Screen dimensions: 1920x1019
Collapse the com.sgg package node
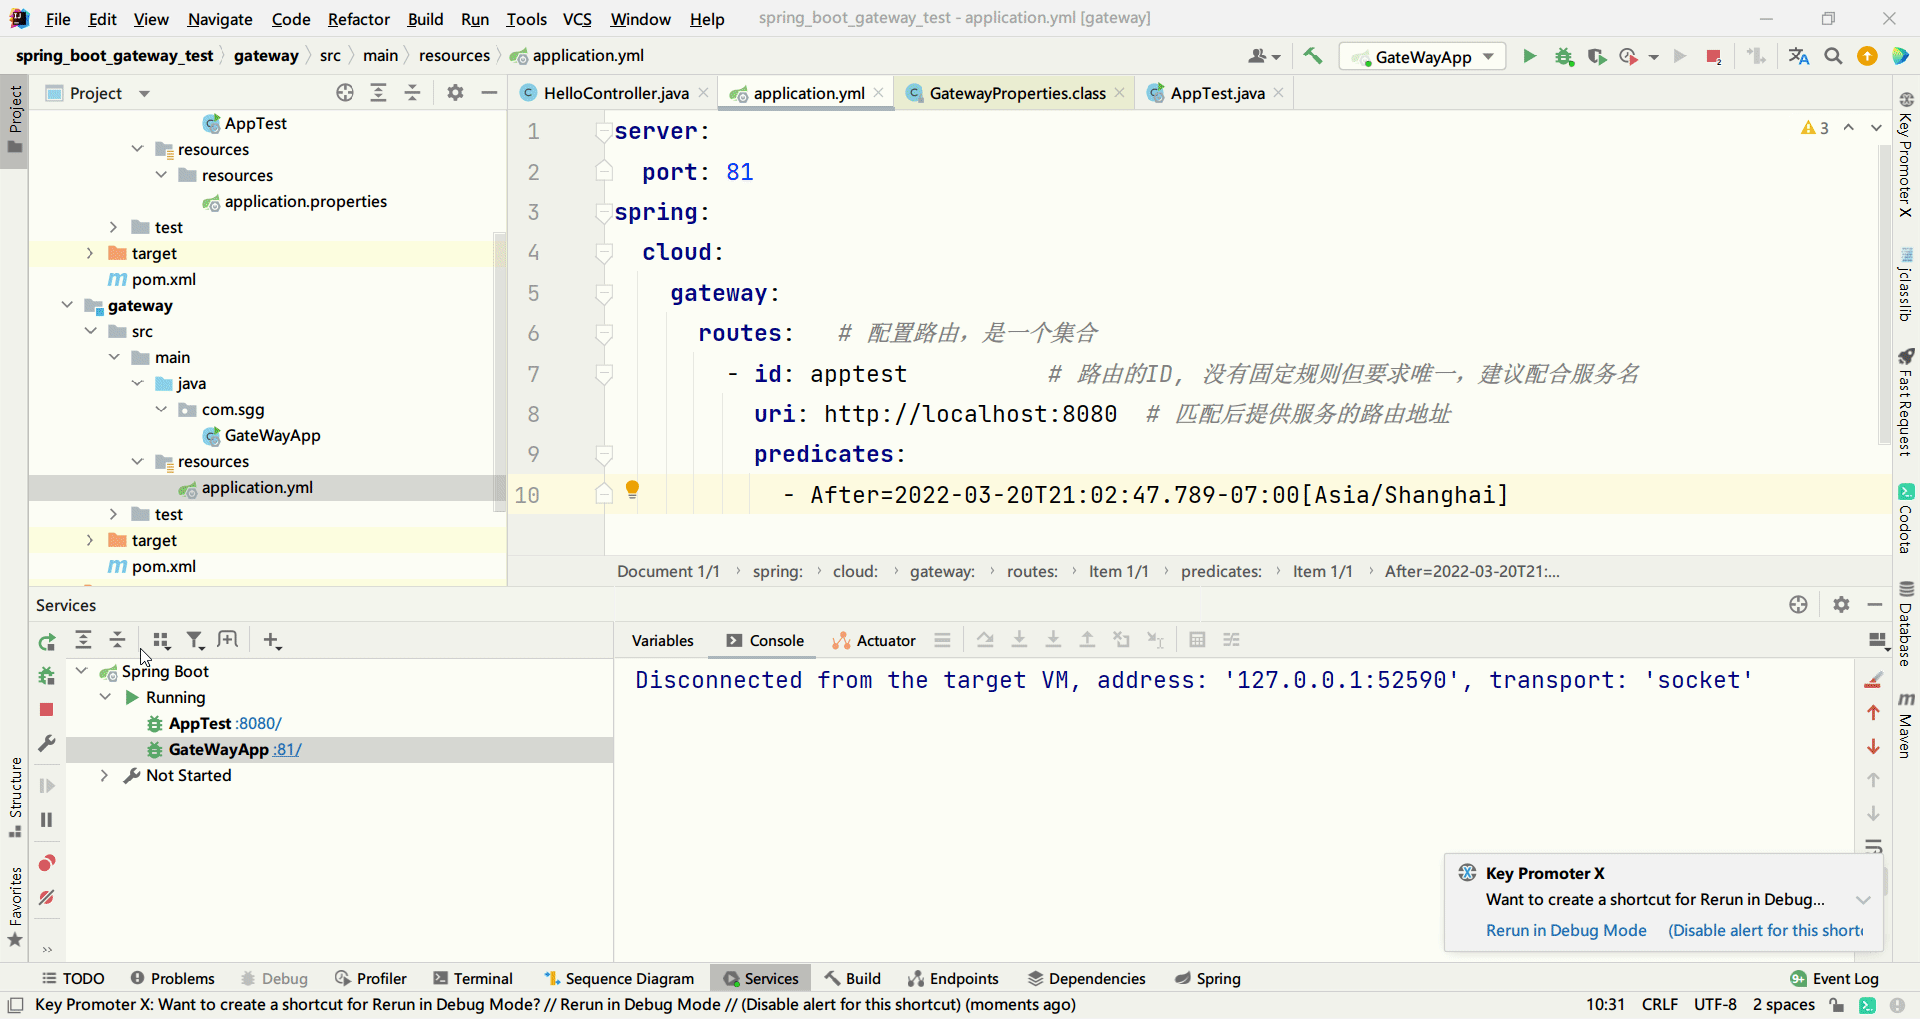(160, 409)
